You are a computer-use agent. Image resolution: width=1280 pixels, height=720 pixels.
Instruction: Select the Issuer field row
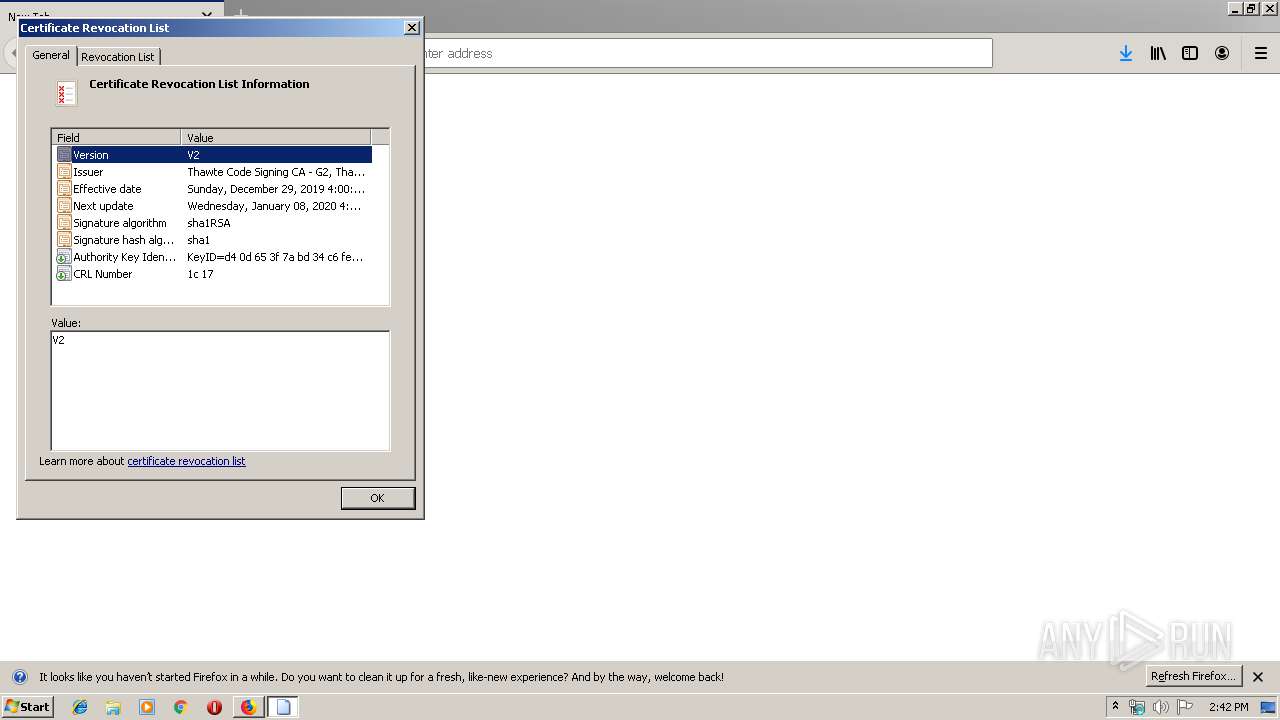pyautogui.click(x=214, y=172)
